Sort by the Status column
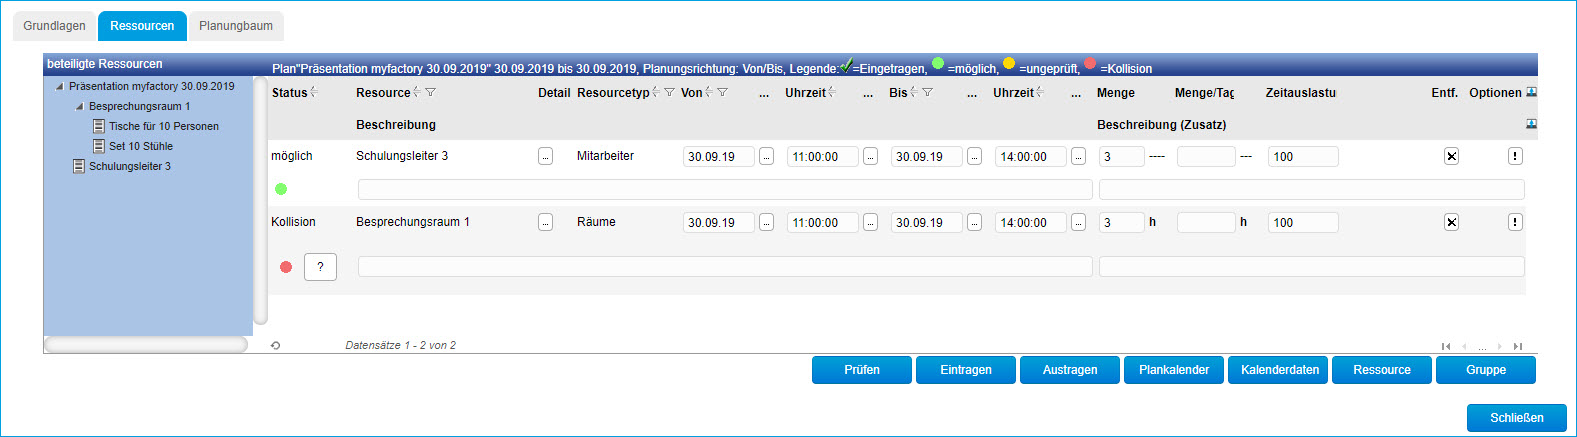1577x437 pixels. 314,92
